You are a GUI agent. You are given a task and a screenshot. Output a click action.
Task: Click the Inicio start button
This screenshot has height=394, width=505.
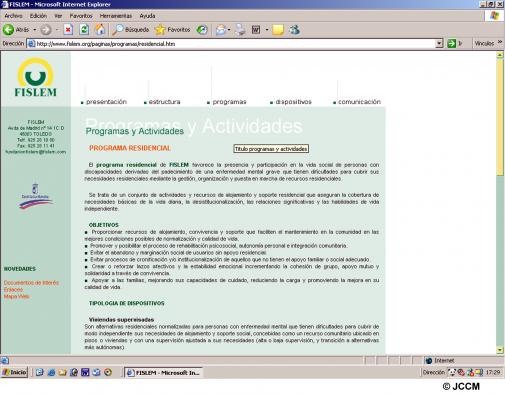(x=14, y=372)
